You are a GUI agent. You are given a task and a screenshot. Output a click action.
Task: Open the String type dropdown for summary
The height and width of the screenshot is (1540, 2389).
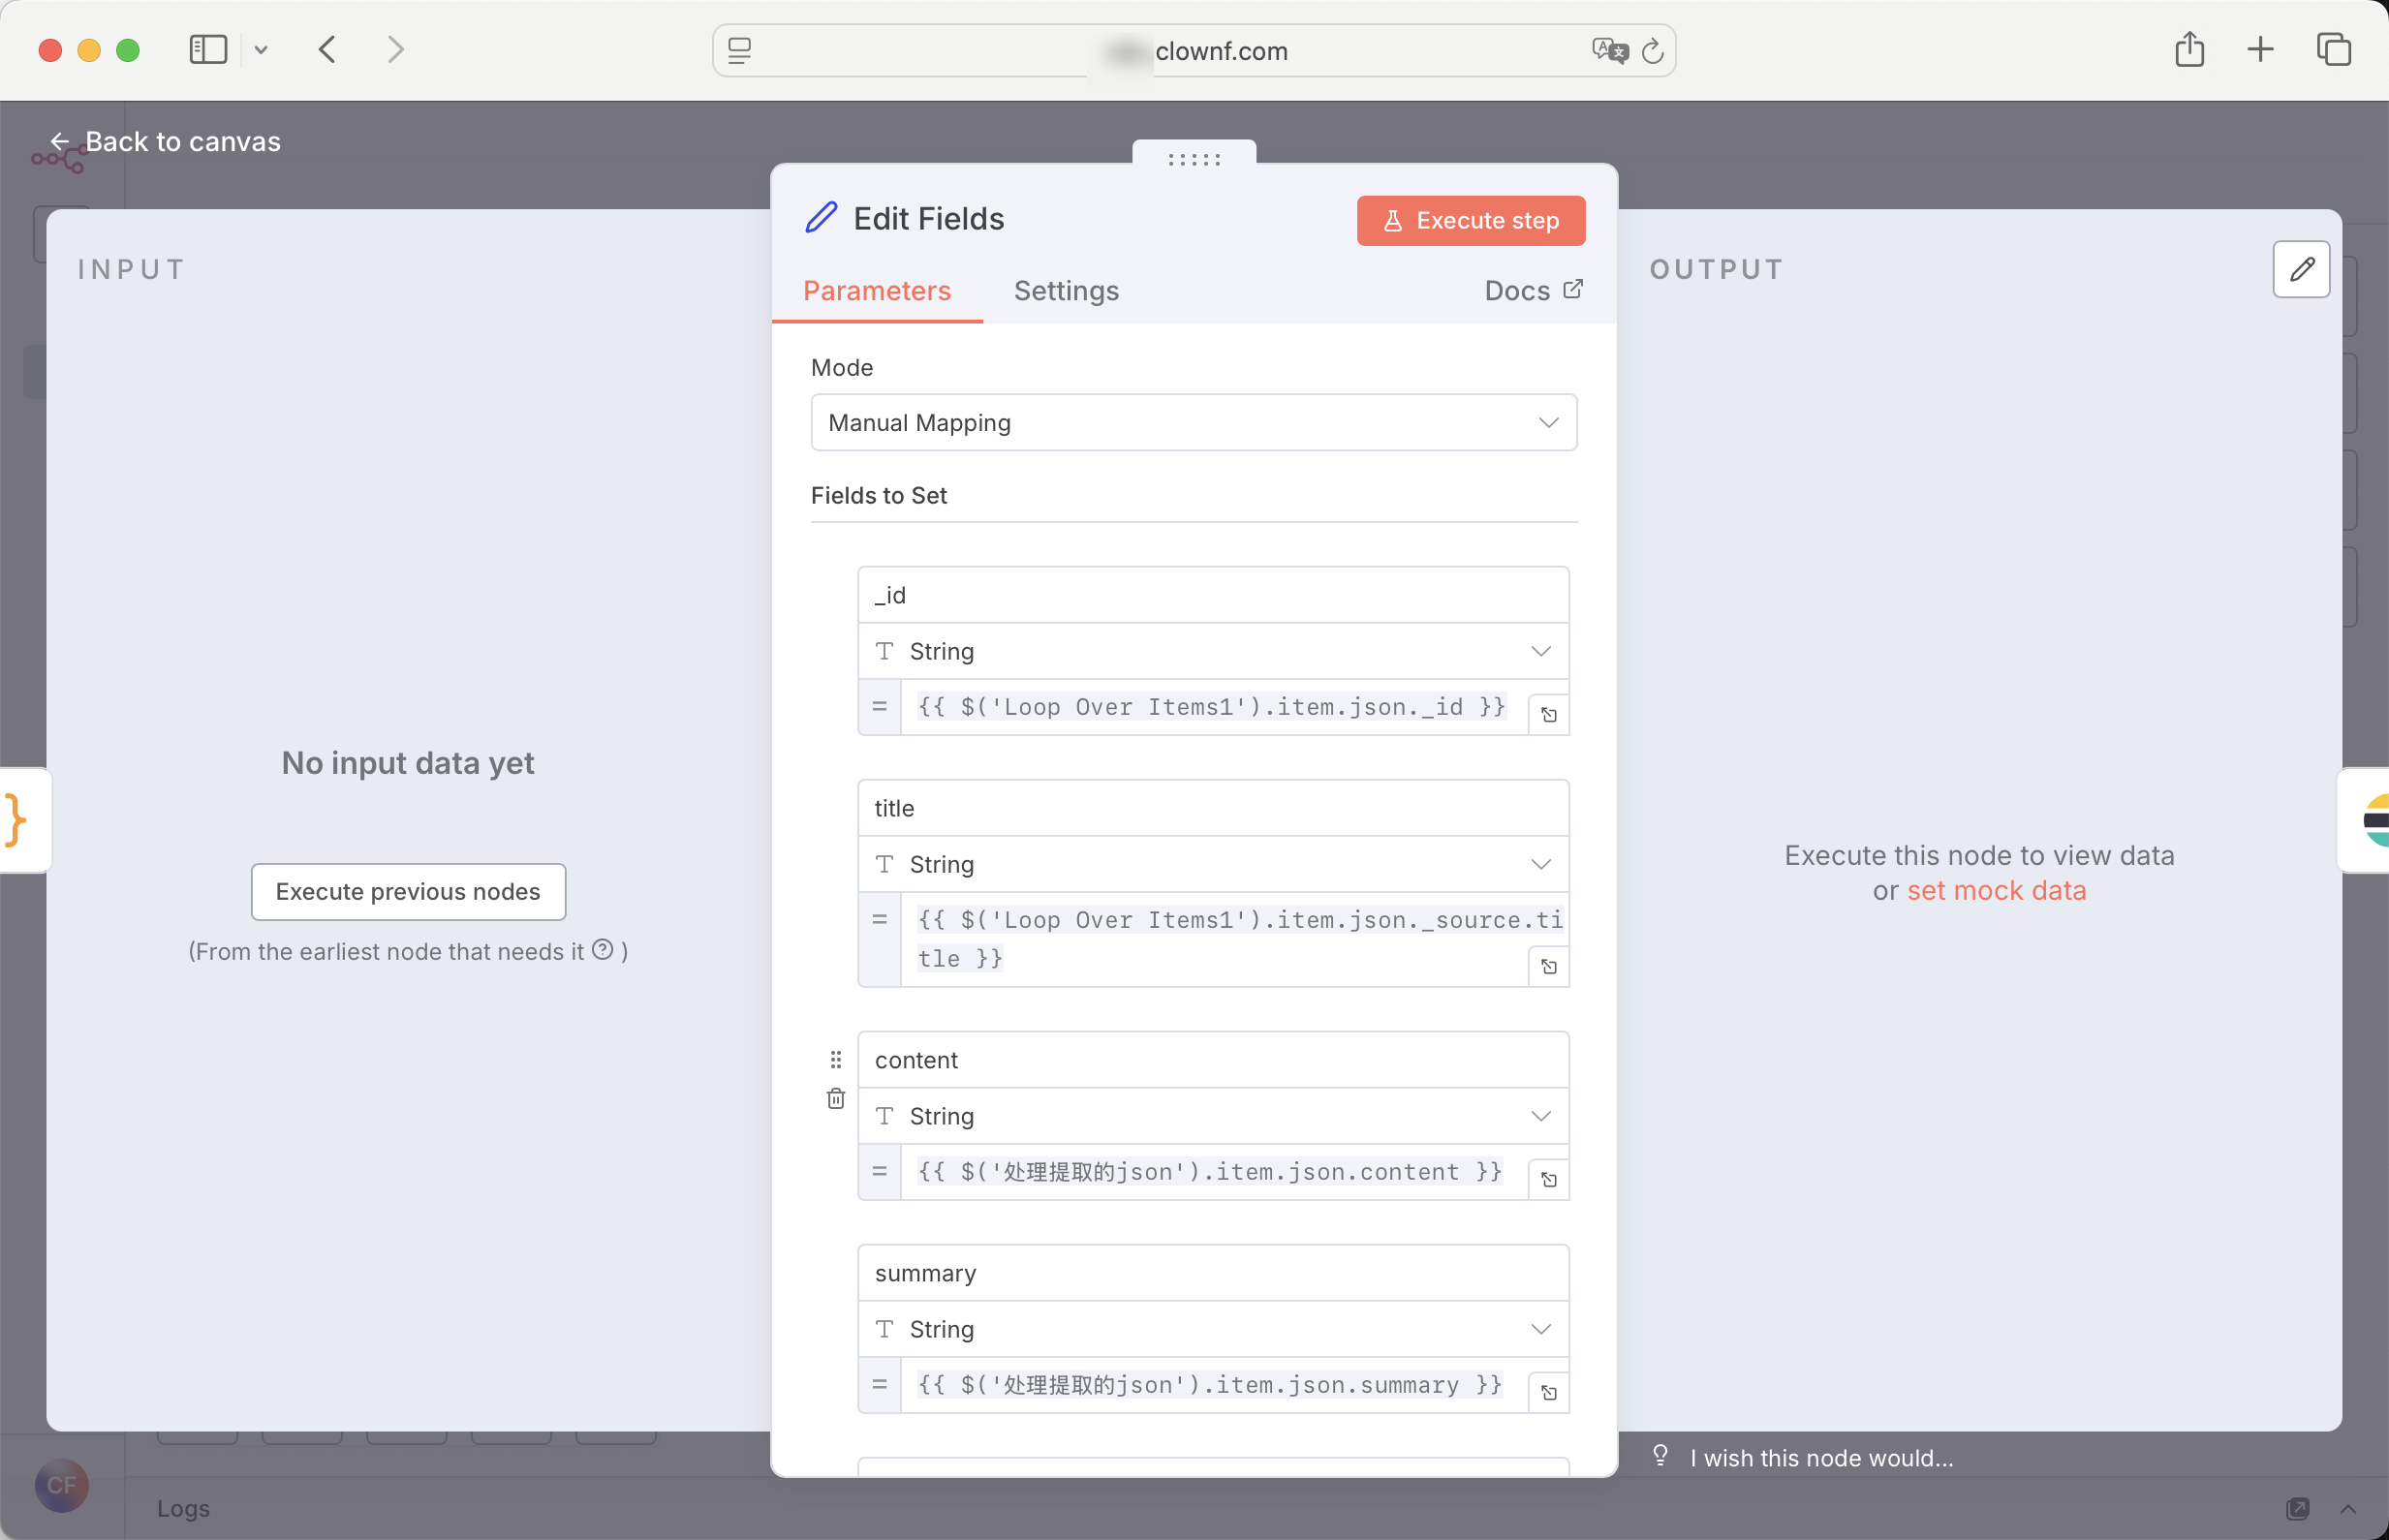pos(1212,1329)
